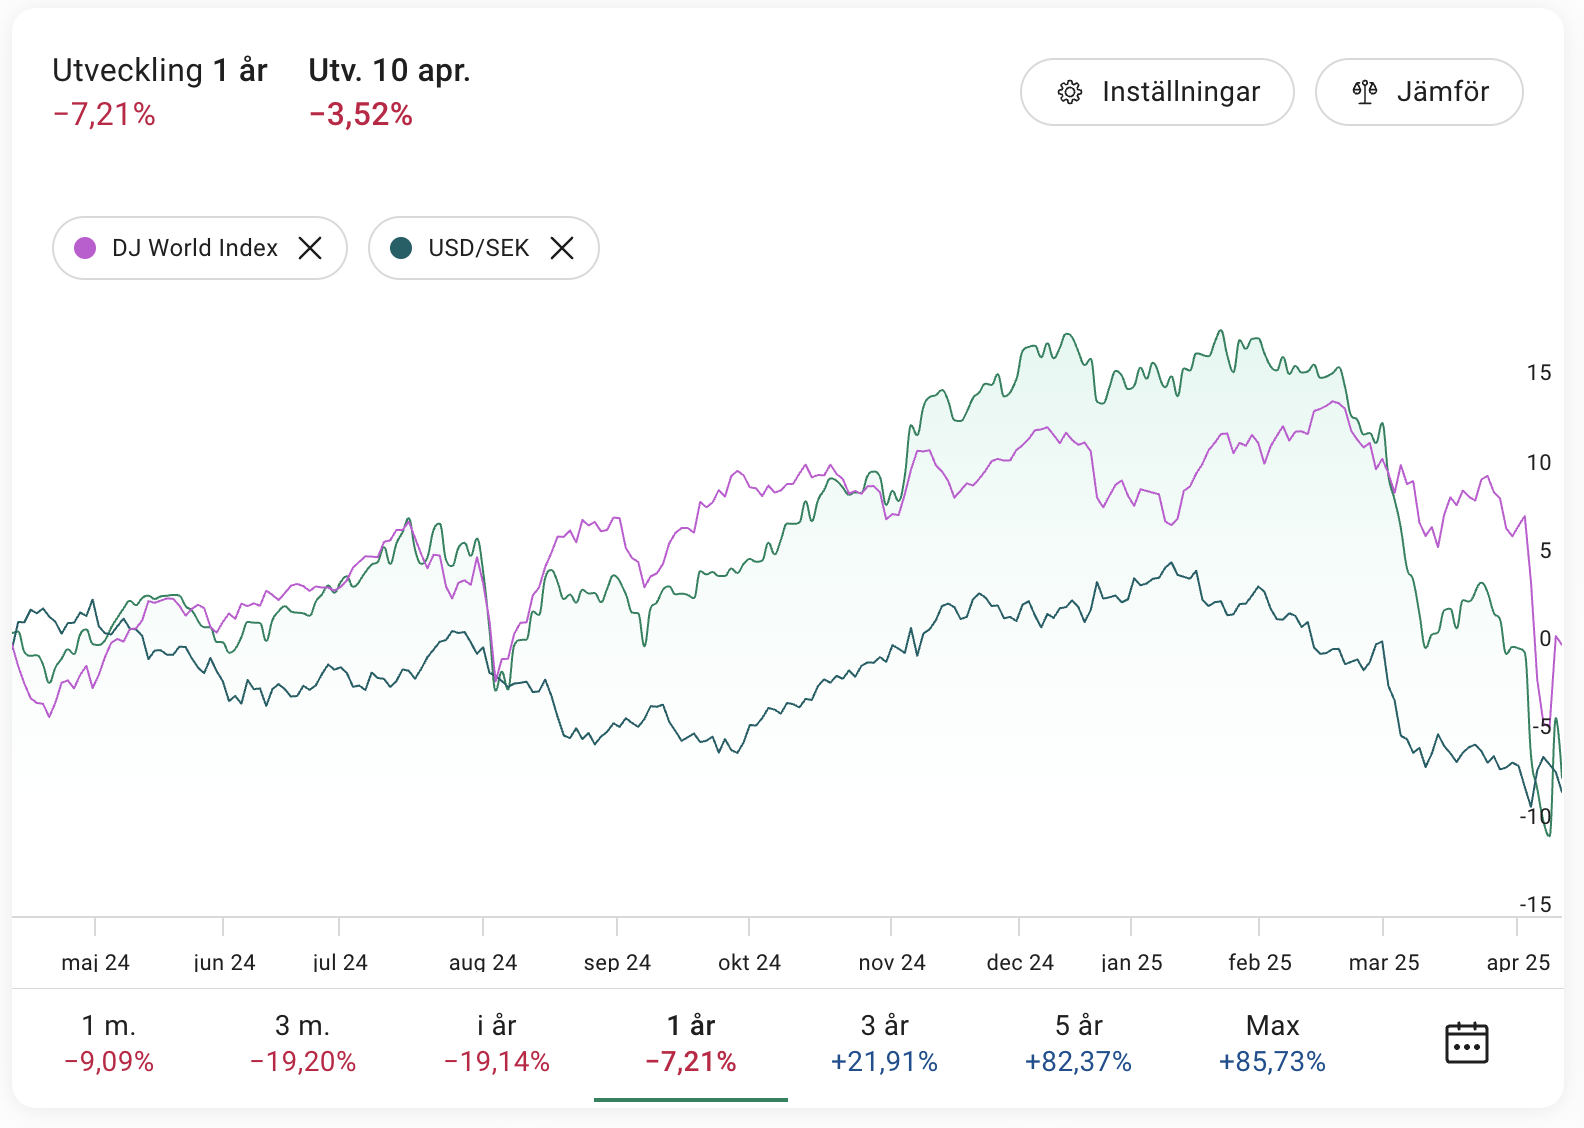Viewport: 1584px width, 1128px height.
Task: Click the gear icon in Inställningar
Action: point(1070,92)
